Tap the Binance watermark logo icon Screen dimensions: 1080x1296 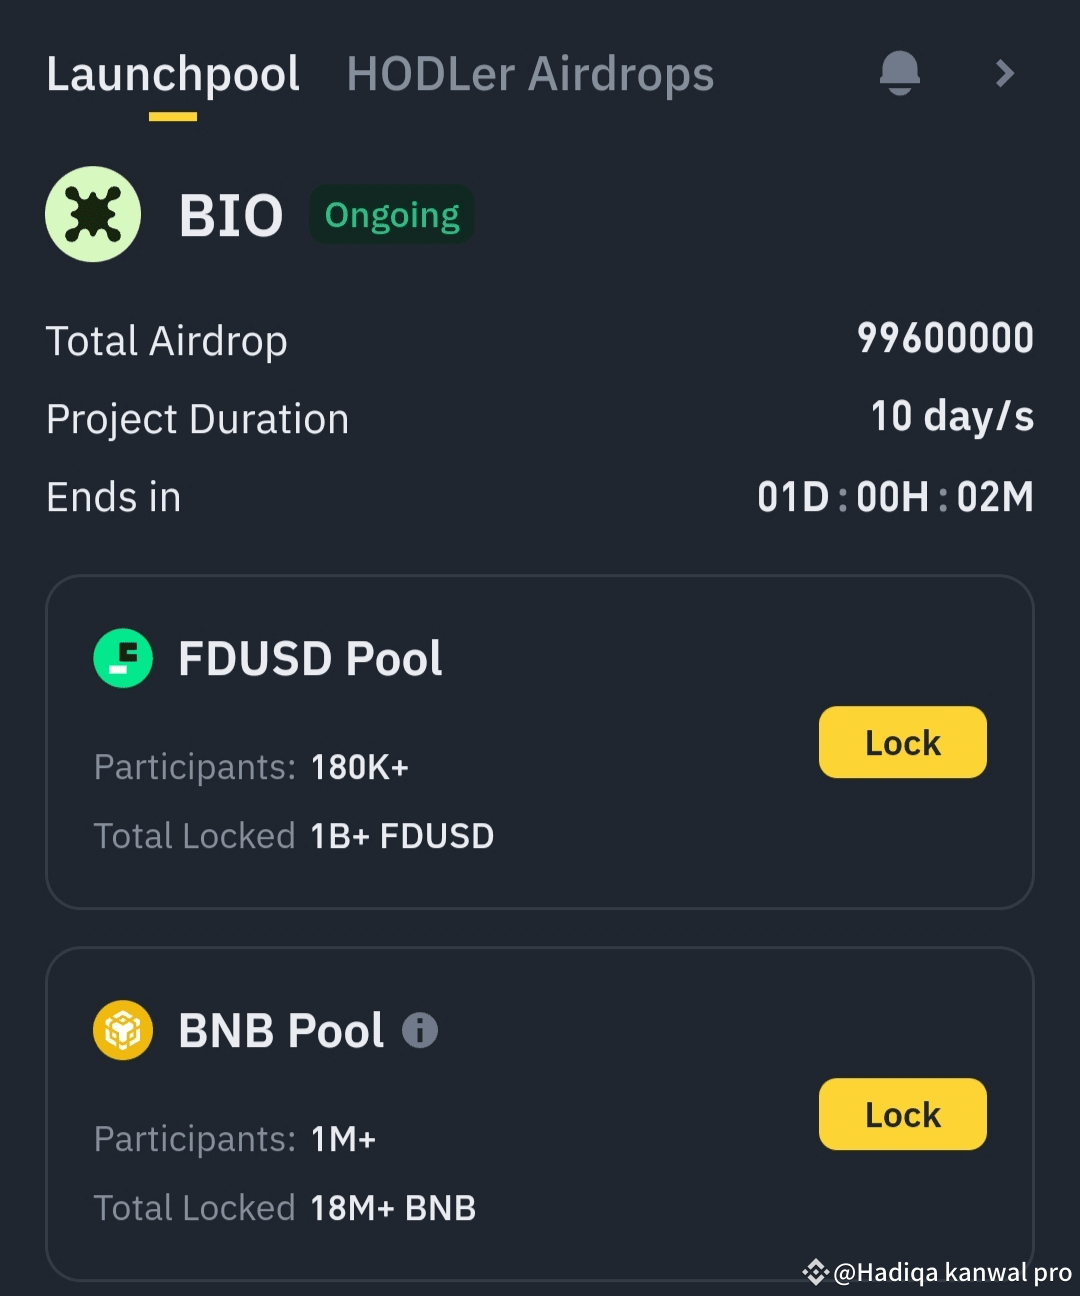[x=816, y=1272]
